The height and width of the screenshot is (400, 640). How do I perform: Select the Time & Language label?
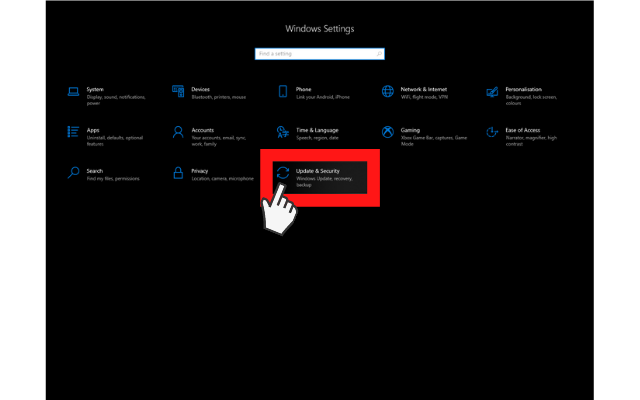pos(317,130)
